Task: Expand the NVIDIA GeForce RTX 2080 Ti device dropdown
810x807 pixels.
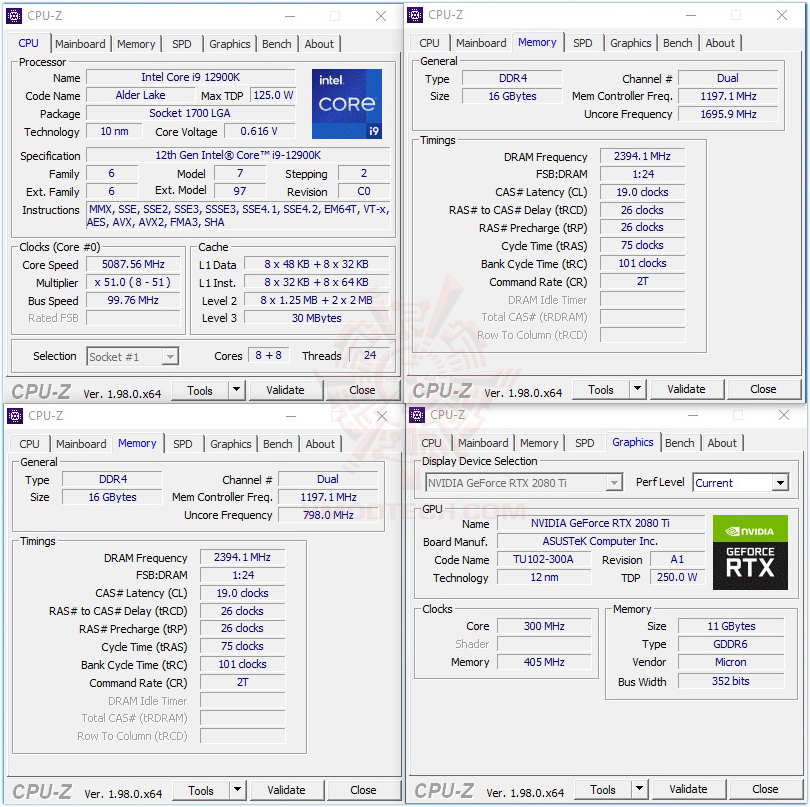Action: click(x=524, y=483)
